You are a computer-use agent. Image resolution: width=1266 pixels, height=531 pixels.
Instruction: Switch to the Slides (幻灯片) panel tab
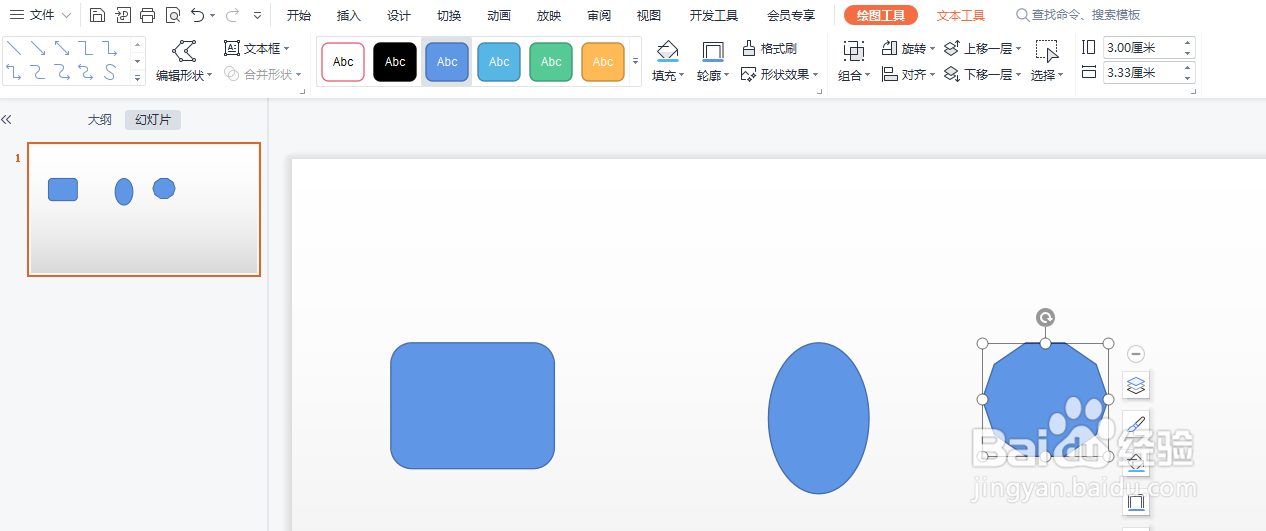(x=153, y=120)
